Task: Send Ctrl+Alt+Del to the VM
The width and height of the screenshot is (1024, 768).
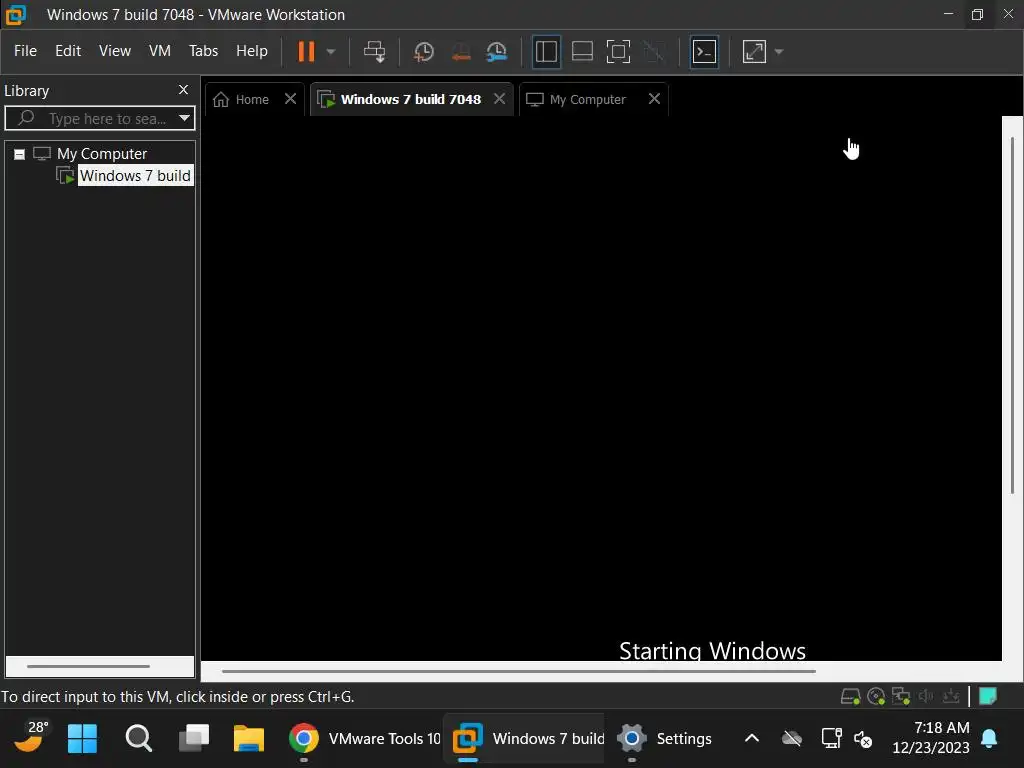Action: [375, 52]
